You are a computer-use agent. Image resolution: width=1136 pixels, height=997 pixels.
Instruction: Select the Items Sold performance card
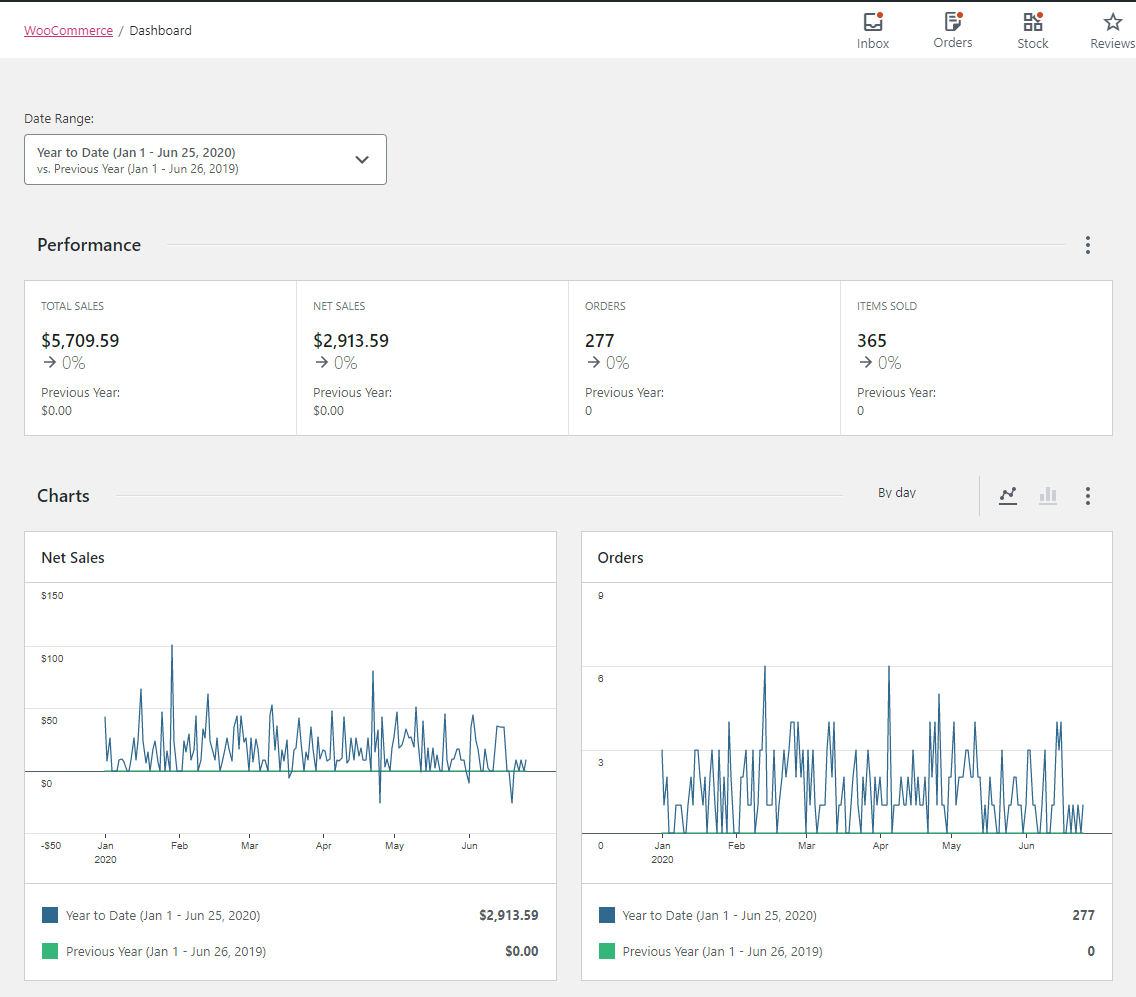pos(976,357)
